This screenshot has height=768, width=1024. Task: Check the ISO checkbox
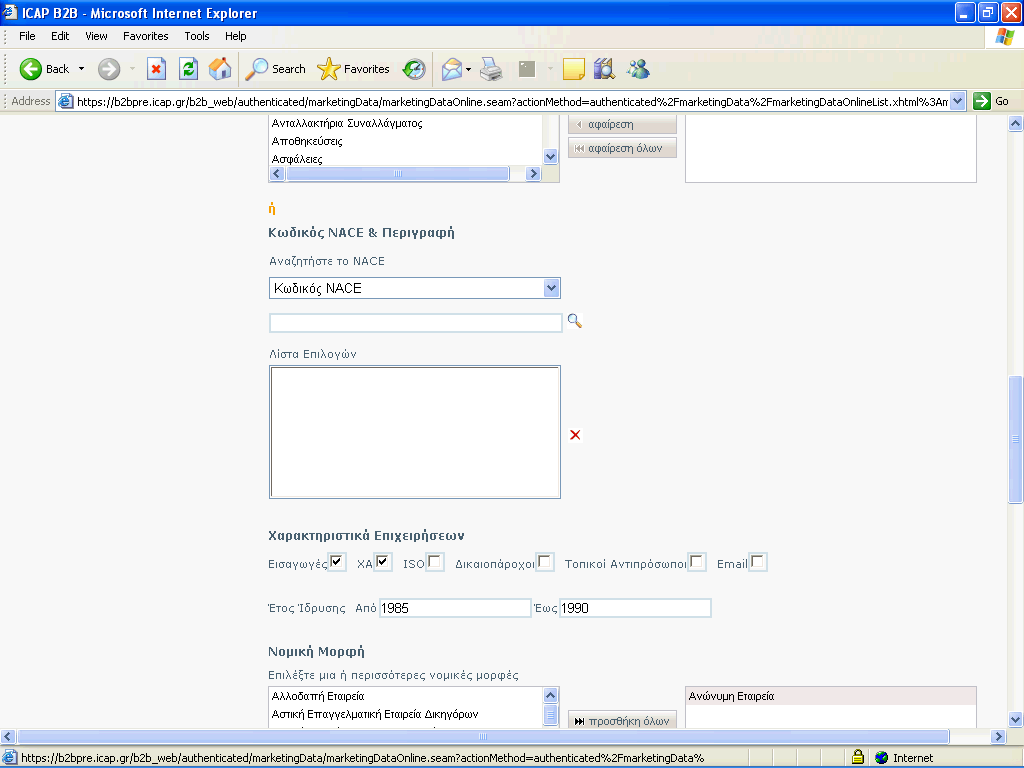point(435,562)
